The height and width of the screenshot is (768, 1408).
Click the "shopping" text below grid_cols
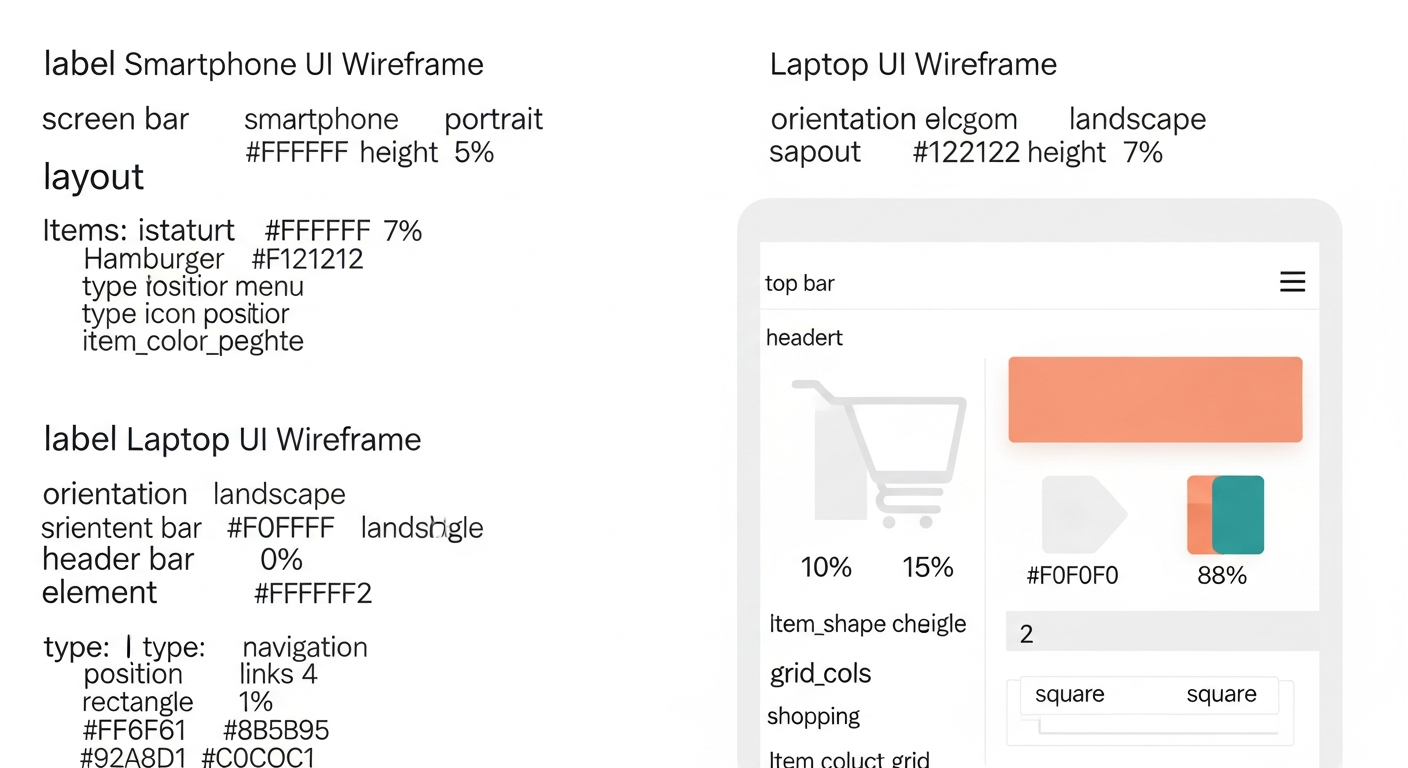pyautogui.click(x=813, y=717)
